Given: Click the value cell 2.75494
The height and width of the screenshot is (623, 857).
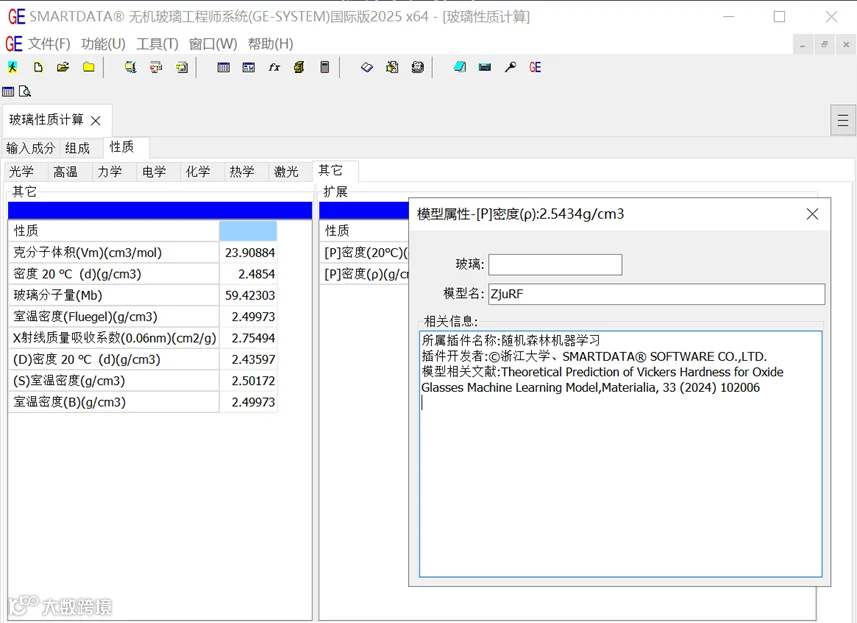Looking at the screenshot, I should coord(248,338).
